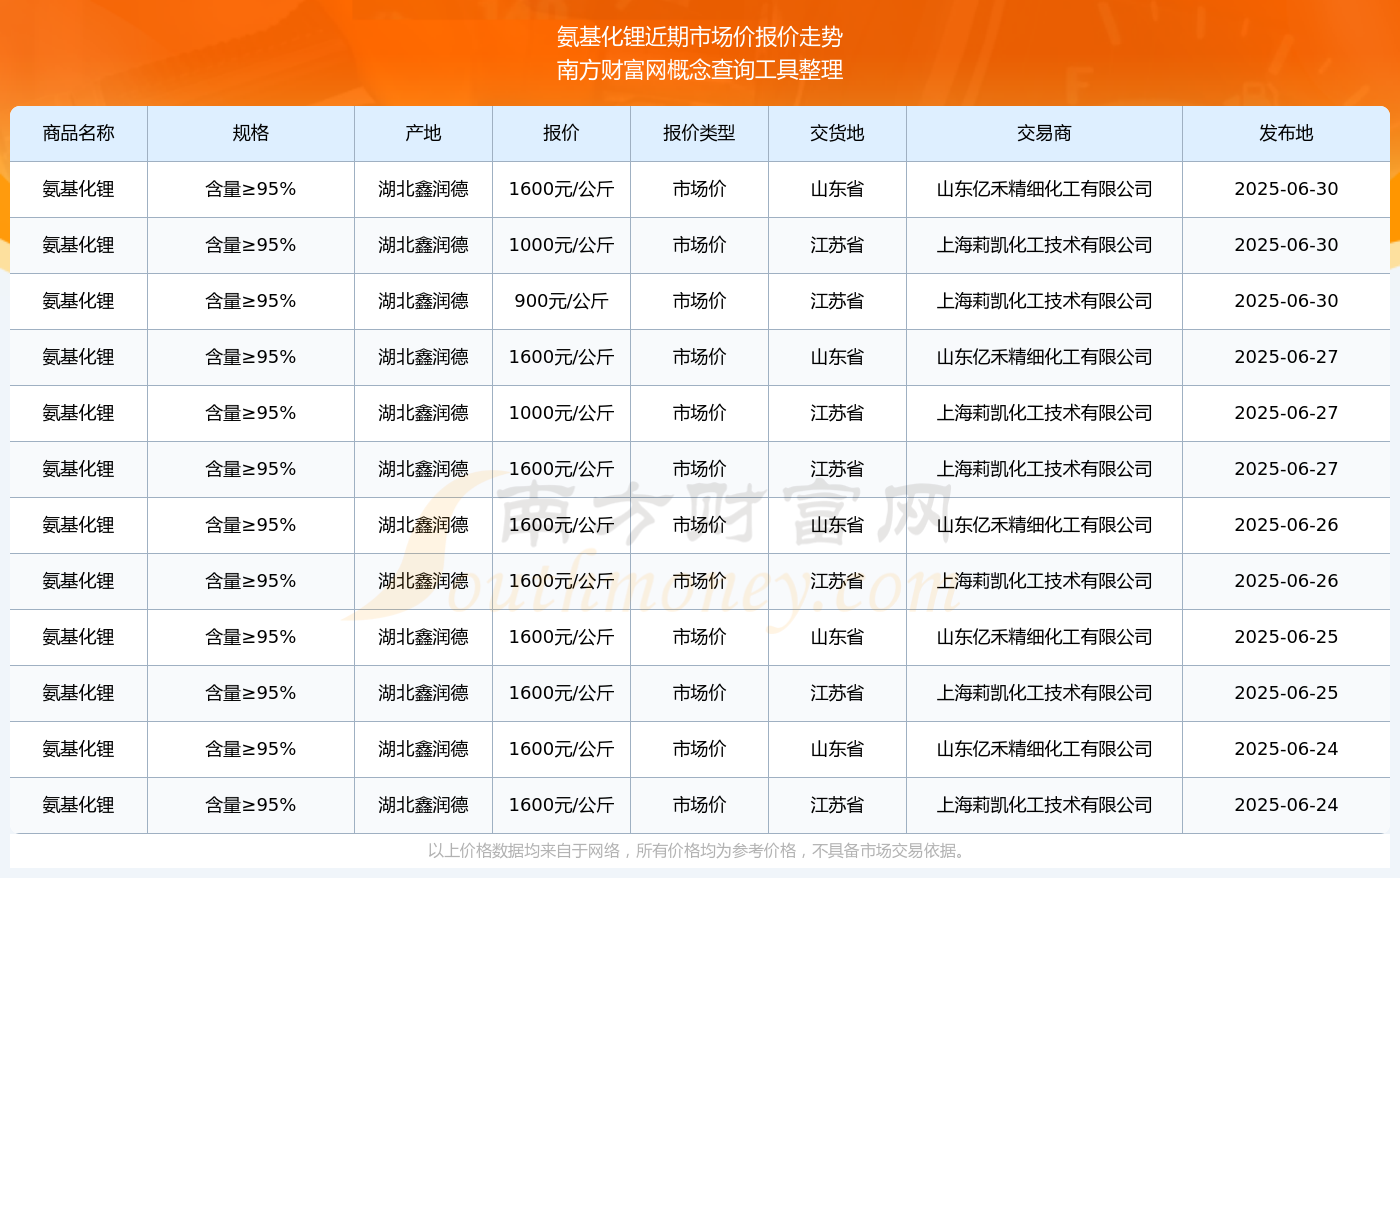
Task: Select 1600元/公斤 in the 2025-06-27 山东省 row
Action: (x=561, y=357)
